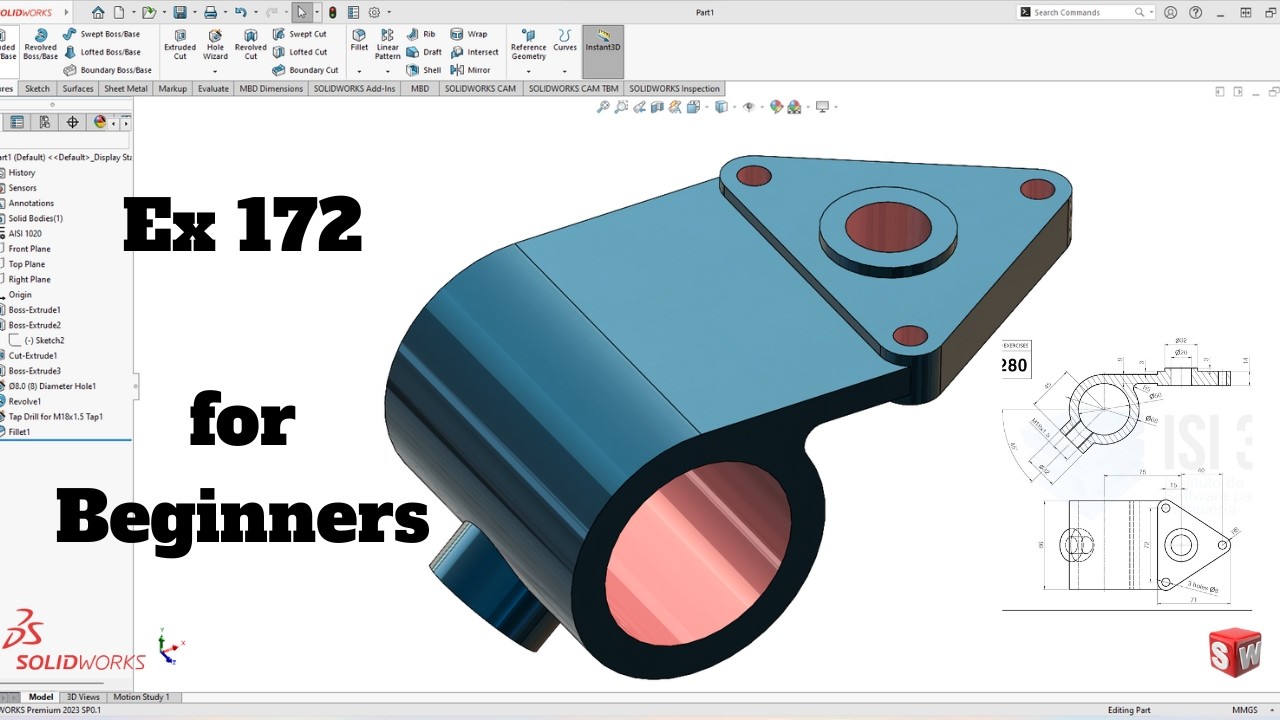Click the Open document folder icon
This screenshot has width=1280, height=720.
click(x=148, y=12)
